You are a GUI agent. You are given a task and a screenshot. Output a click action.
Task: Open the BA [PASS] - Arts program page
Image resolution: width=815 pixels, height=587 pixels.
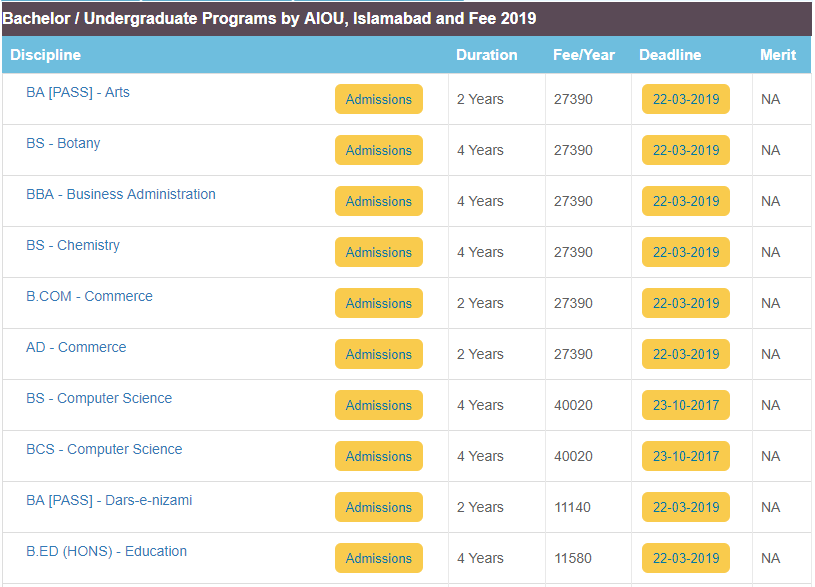pos(77,92)
